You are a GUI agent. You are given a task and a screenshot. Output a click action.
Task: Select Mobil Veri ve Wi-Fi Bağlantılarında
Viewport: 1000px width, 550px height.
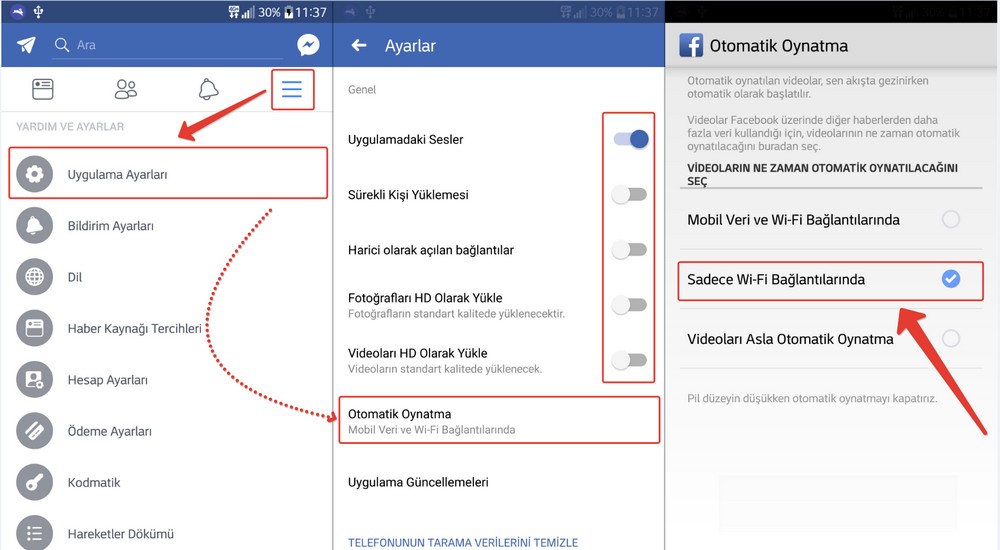point(950,220)
